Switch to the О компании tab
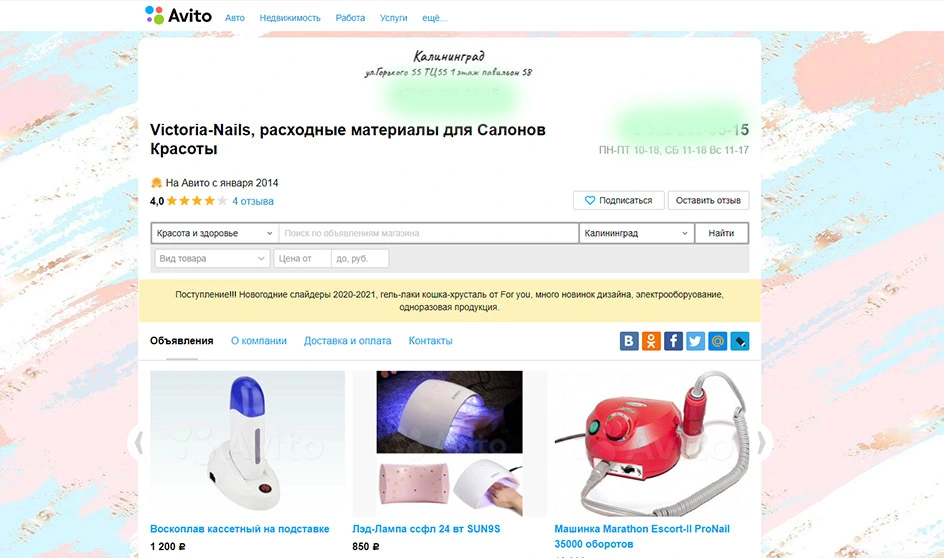 (259, 341)
